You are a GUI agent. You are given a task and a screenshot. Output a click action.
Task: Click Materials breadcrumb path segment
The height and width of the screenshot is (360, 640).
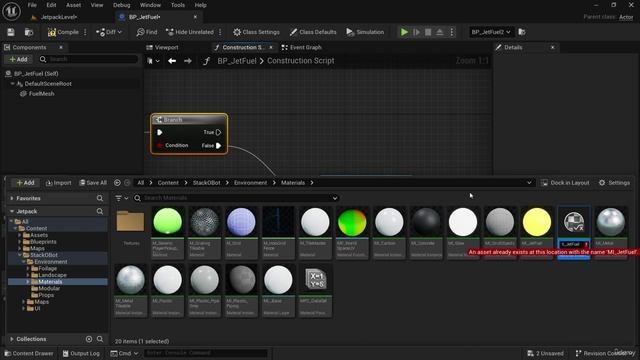click(293, 183)
